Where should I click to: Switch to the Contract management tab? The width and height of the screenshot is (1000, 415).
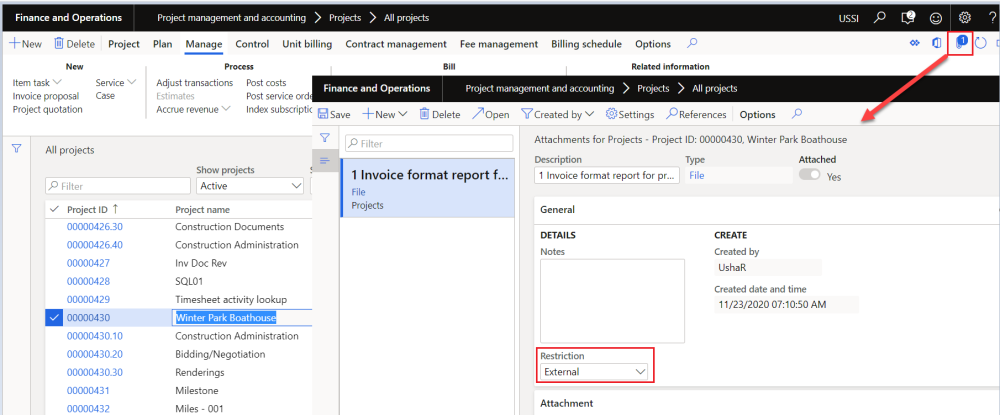click(x=396, y=44)
